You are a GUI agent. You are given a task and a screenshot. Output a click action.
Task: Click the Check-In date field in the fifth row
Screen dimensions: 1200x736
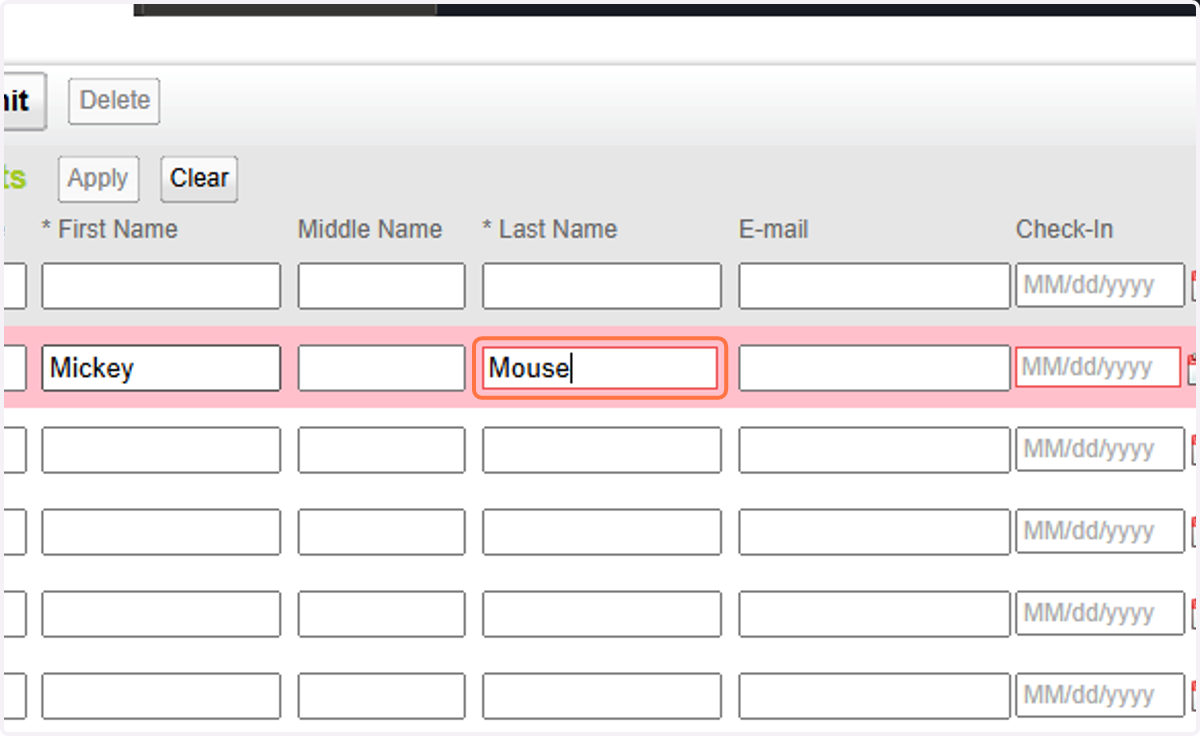1100,613
